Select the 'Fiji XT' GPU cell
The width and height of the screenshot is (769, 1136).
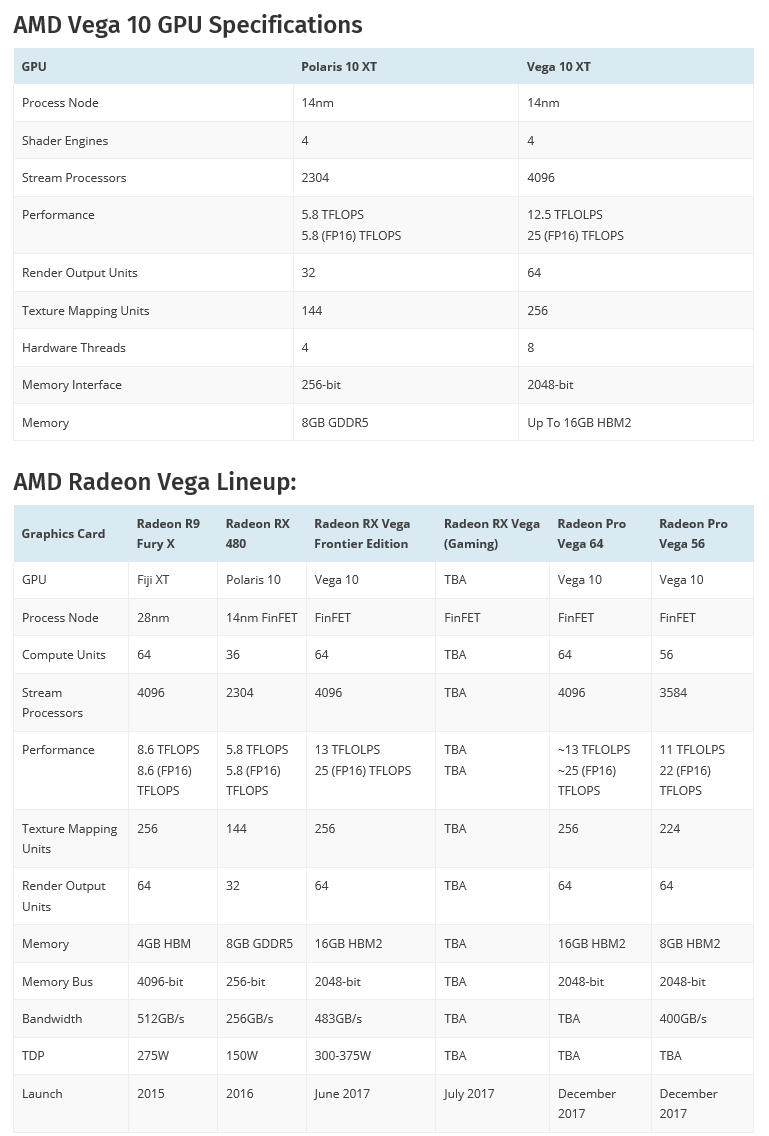153,580
